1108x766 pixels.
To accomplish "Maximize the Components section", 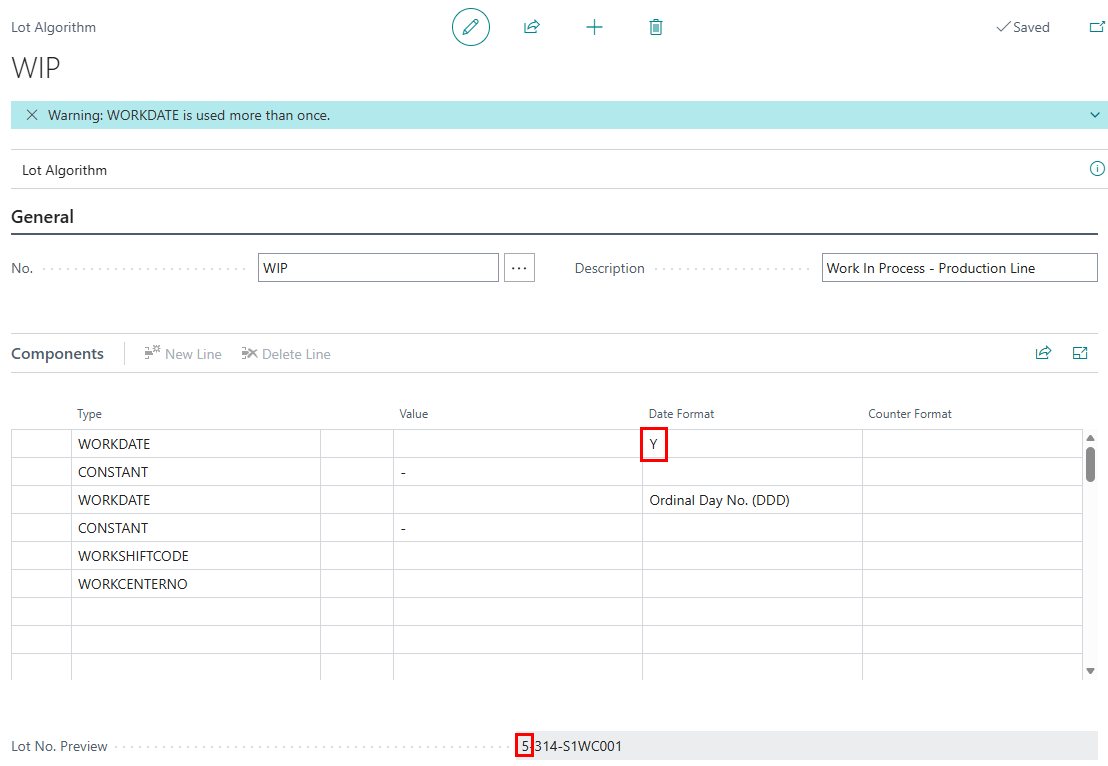I will tap(1080, 353).
